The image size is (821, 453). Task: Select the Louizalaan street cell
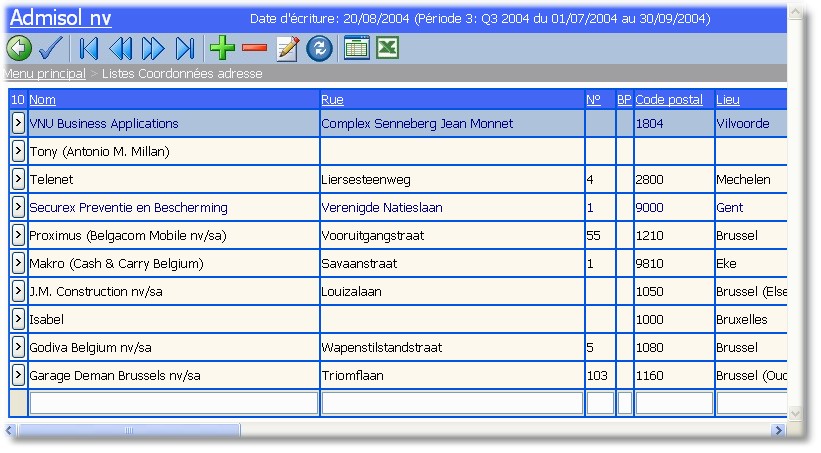452,292
